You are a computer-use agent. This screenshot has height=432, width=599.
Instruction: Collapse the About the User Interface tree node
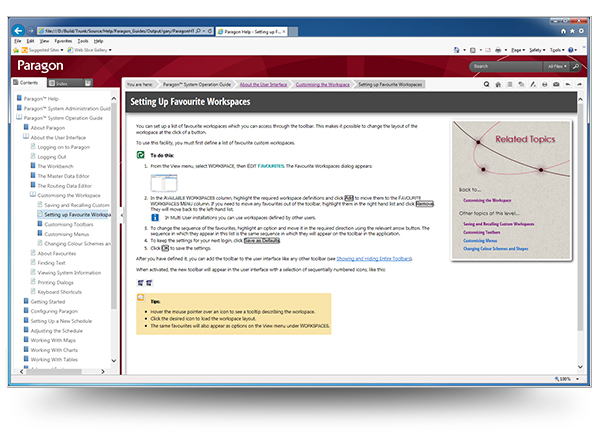pyautogui.click(x=26, y=137)
